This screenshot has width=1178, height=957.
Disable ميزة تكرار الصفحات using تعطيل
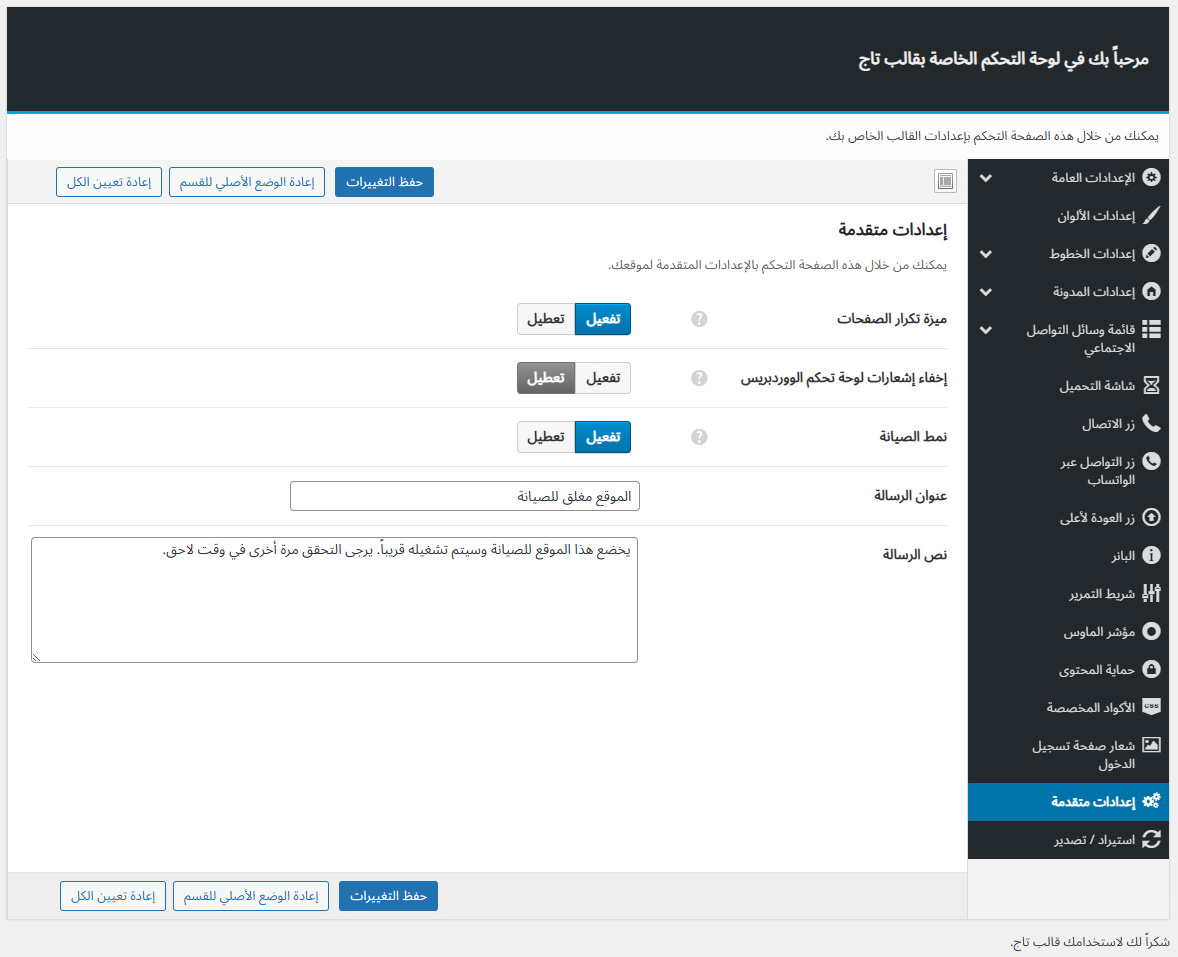point(546,319)
